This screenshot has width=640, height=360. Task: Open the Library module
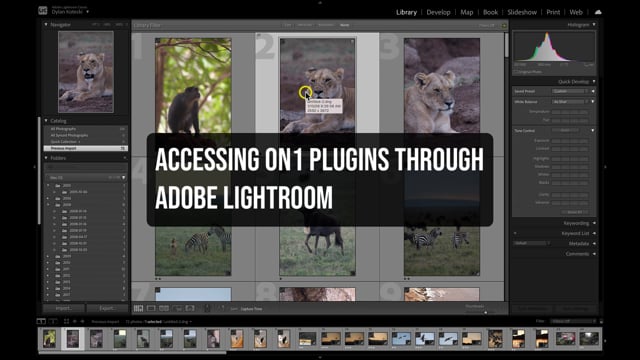coord(407,12)
